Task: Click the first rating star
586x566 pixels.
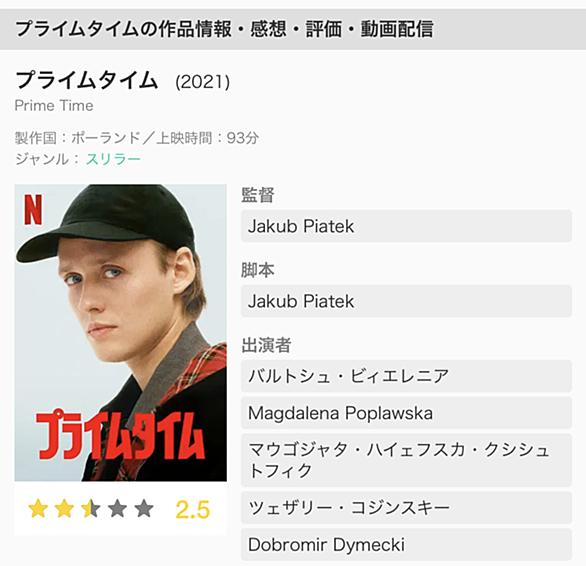Action: click(38, 509)
